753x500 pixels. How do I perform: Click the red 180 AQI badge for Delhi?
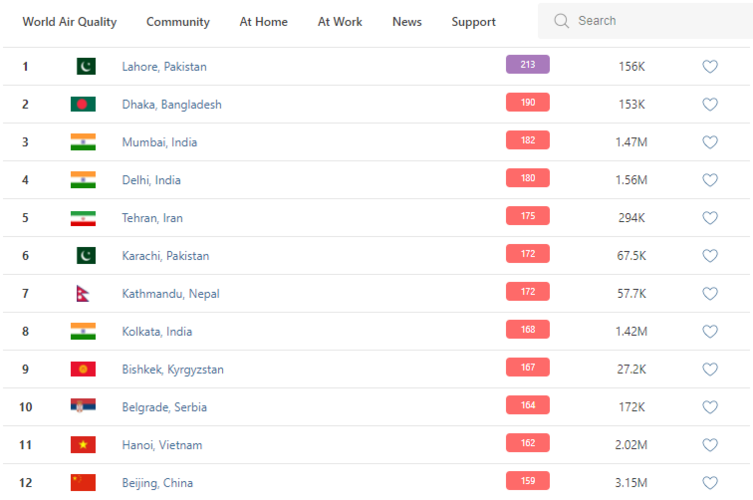(x=527, y=179)
